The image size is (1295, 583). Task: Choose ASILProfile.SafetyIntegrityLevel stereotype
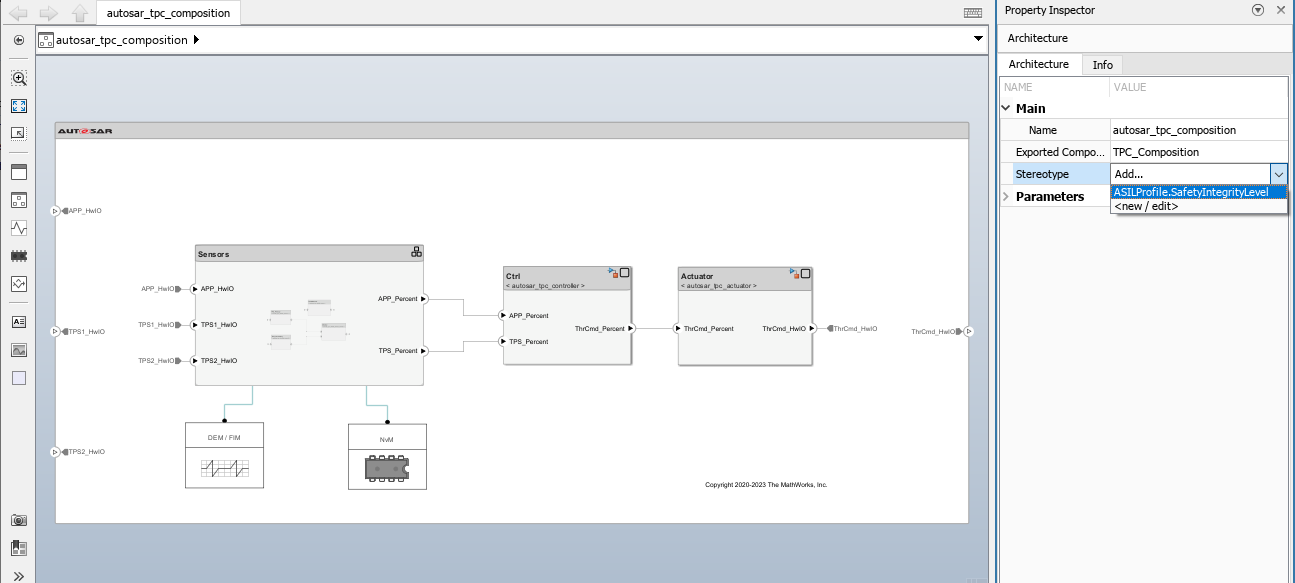tap(1198, 192)
